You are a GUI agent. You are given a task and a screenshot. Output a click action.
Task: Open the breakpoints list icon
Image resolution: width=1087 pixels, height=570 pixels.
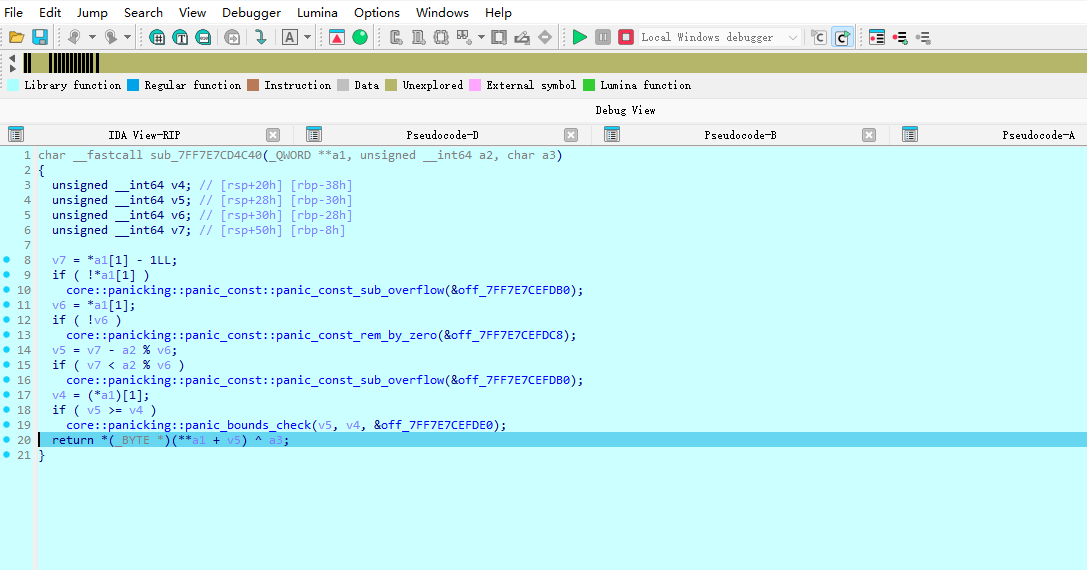click(877, 37)
